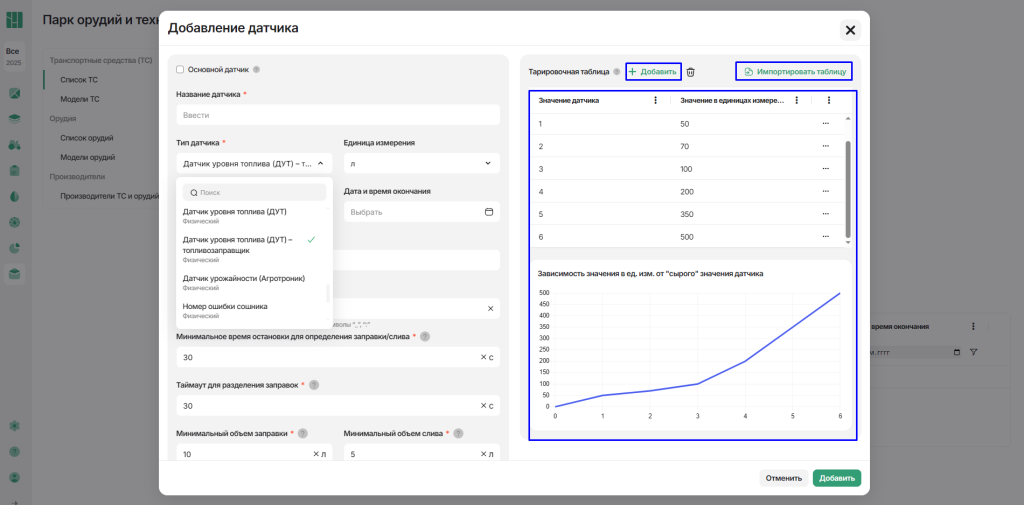1024x505 pixels.
Task: Click Импортировать таблицу button
Action: [x=796, y=72]
